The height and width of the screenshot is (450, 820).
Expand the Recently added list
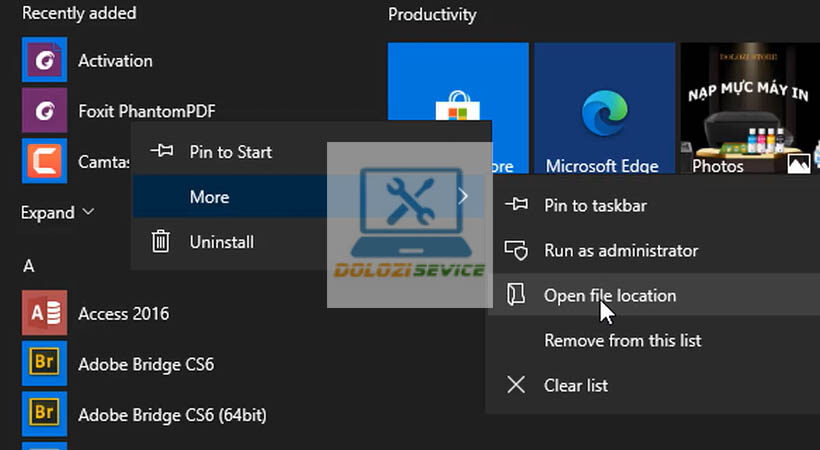point(58,212)
